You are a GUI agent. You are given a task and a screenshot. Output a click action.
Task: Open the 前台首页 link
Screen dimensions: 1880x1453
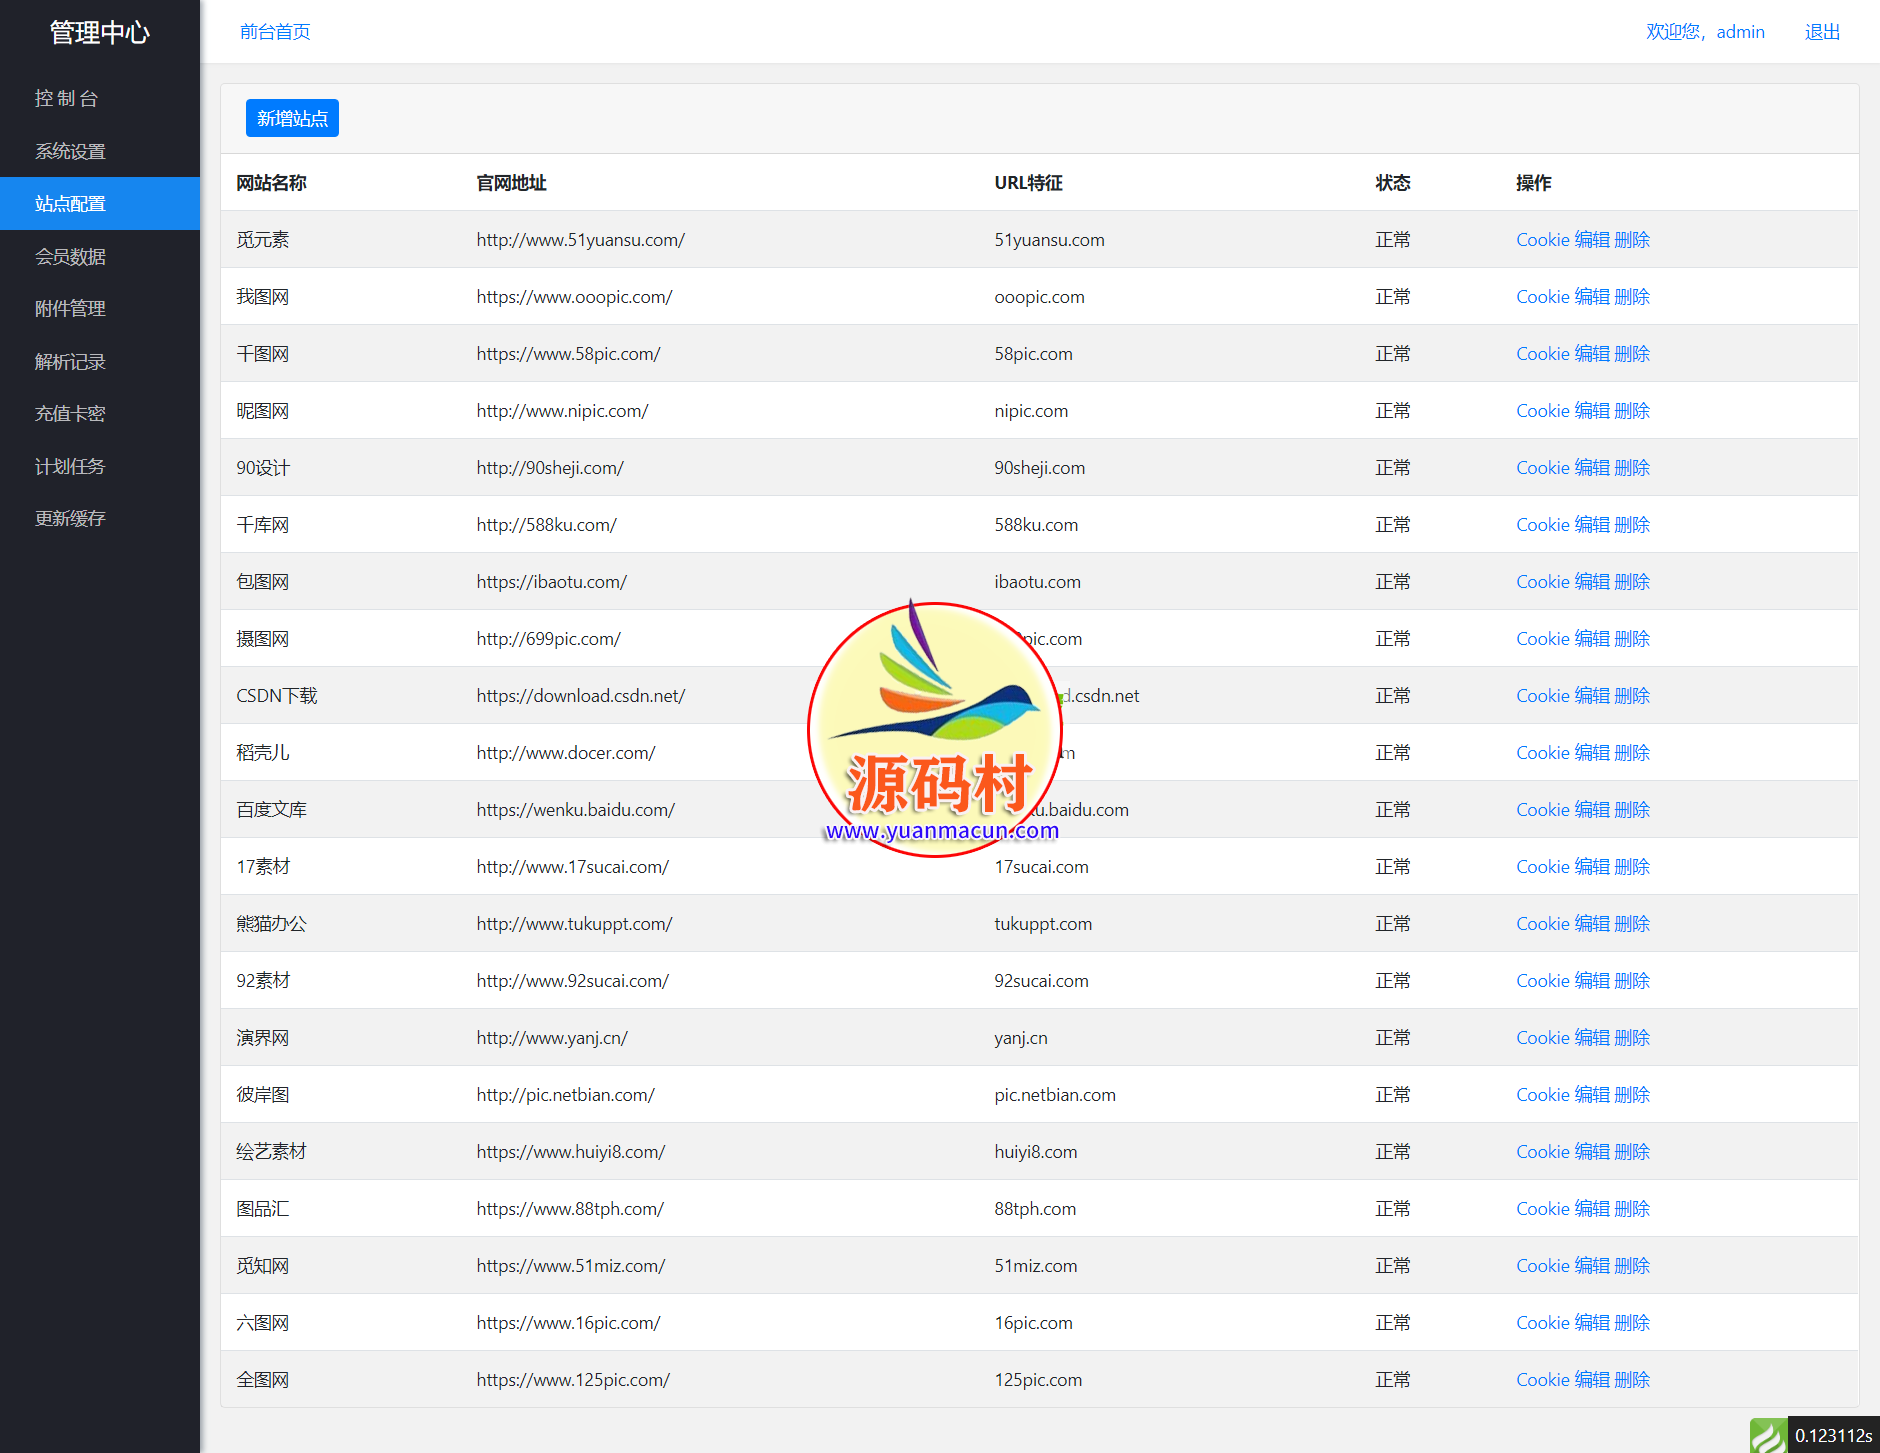tap(275, 32)
